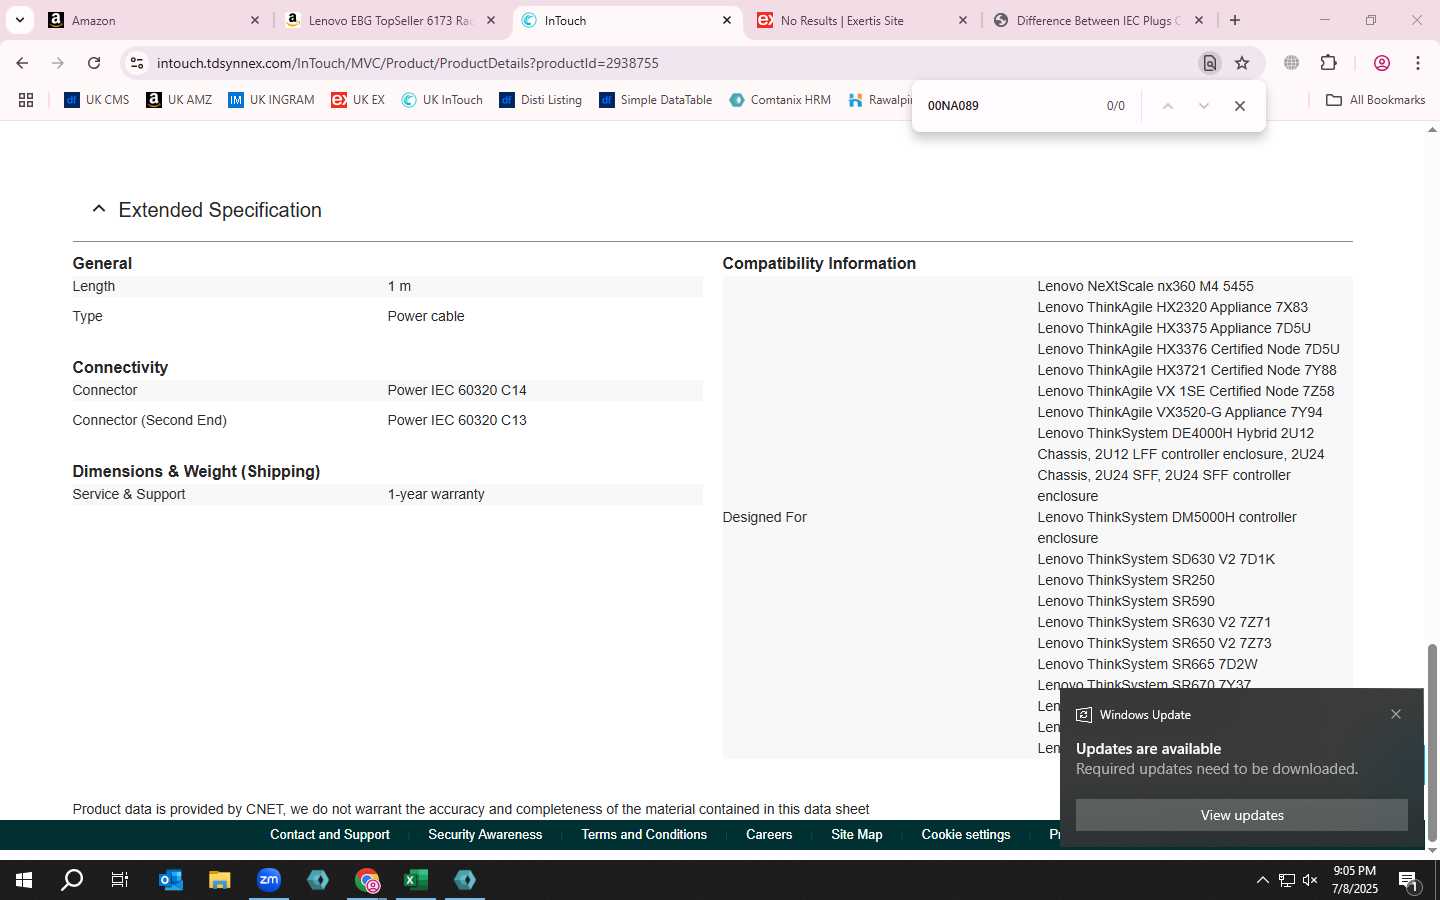Viewport: 1440px width, 900px height.
Task: Go forward to next page
Action: click(x=58, y=63)
